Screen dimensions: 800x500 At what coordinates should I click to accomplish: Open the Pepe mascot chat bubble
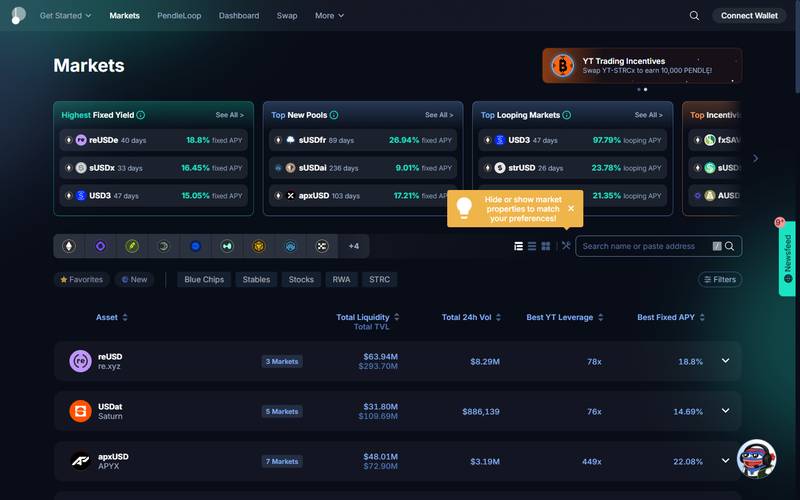756,459
